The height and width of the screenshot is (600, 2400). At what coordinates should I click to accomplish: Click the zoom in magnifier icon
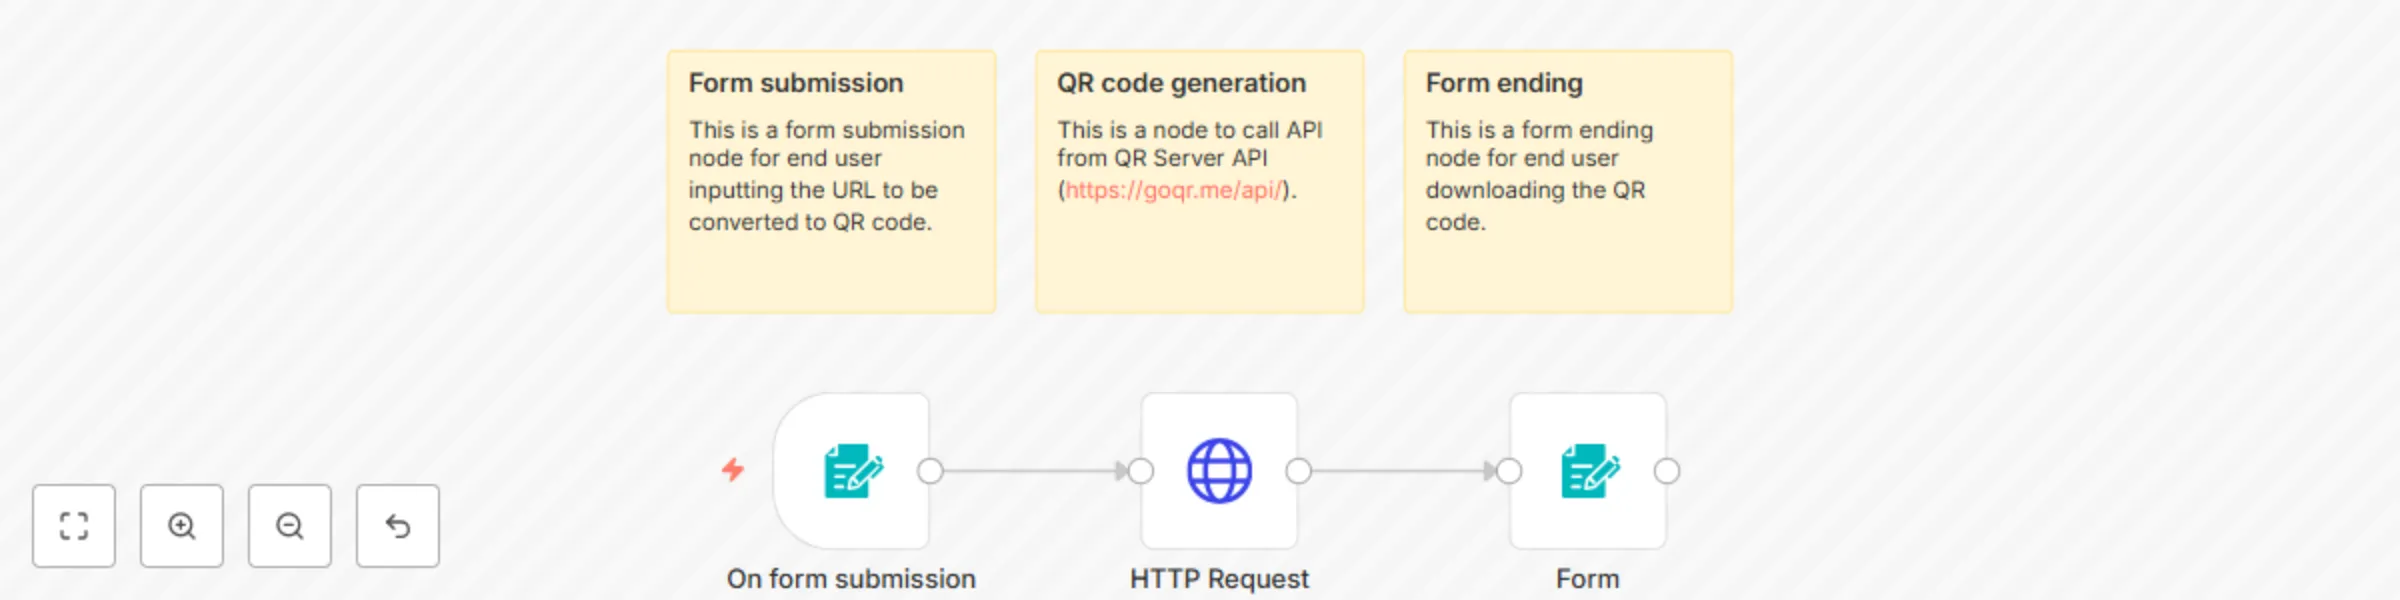coord(182,526)
